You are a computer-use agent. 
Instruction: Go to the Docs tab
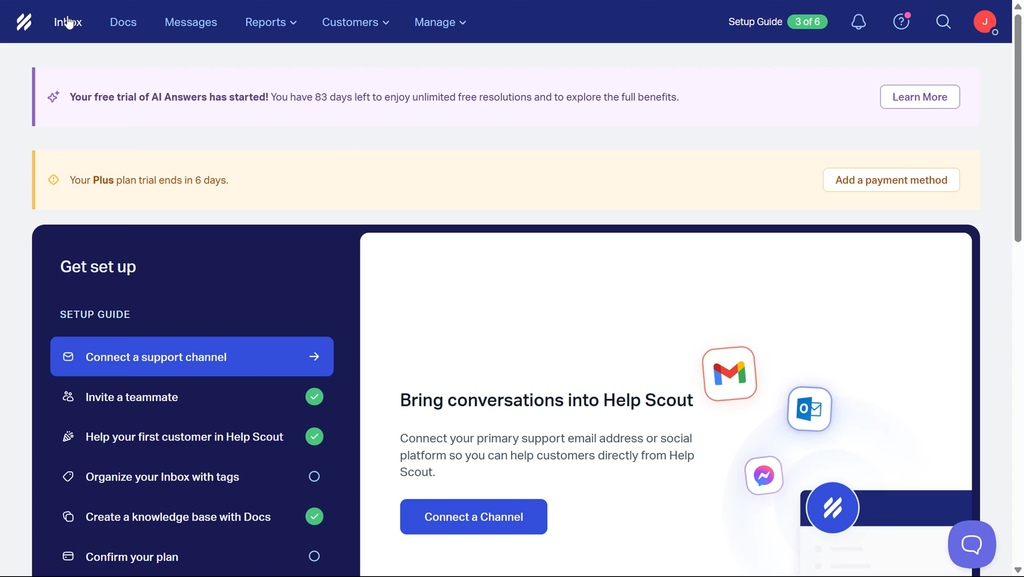coord(123,22)
